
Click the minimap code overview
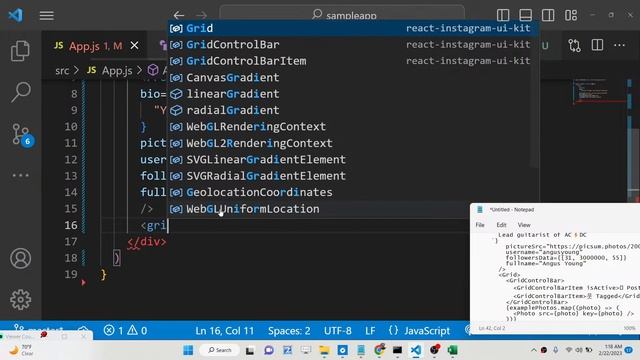(598, 92)
